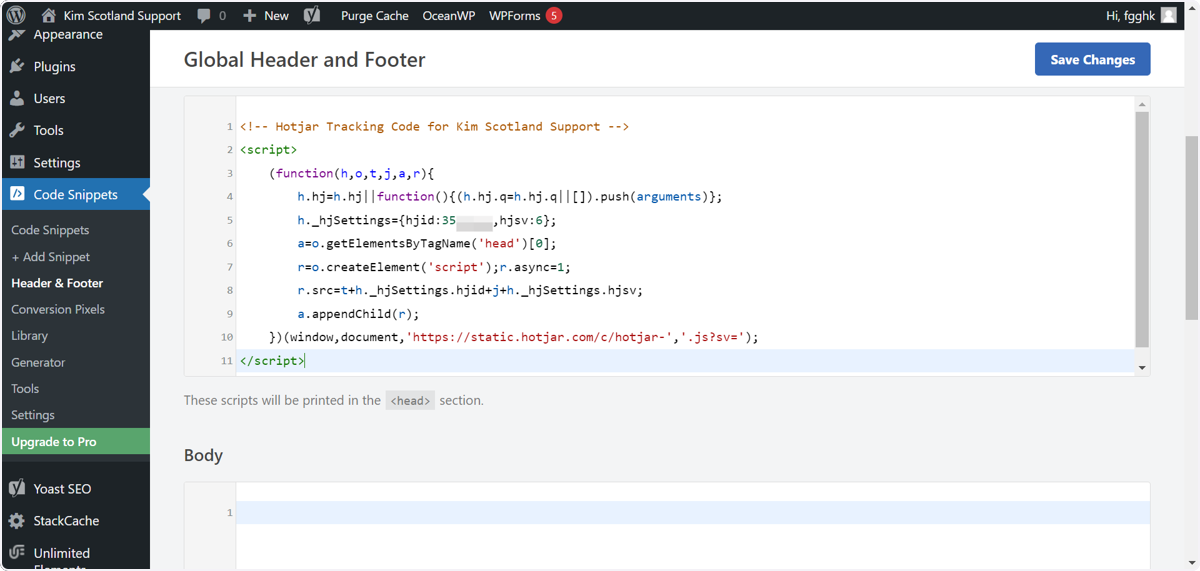Screen dimensions: 1200x571
Task: Click the user avatar next to Hi, fgghk
Action: pos(1169,15)
